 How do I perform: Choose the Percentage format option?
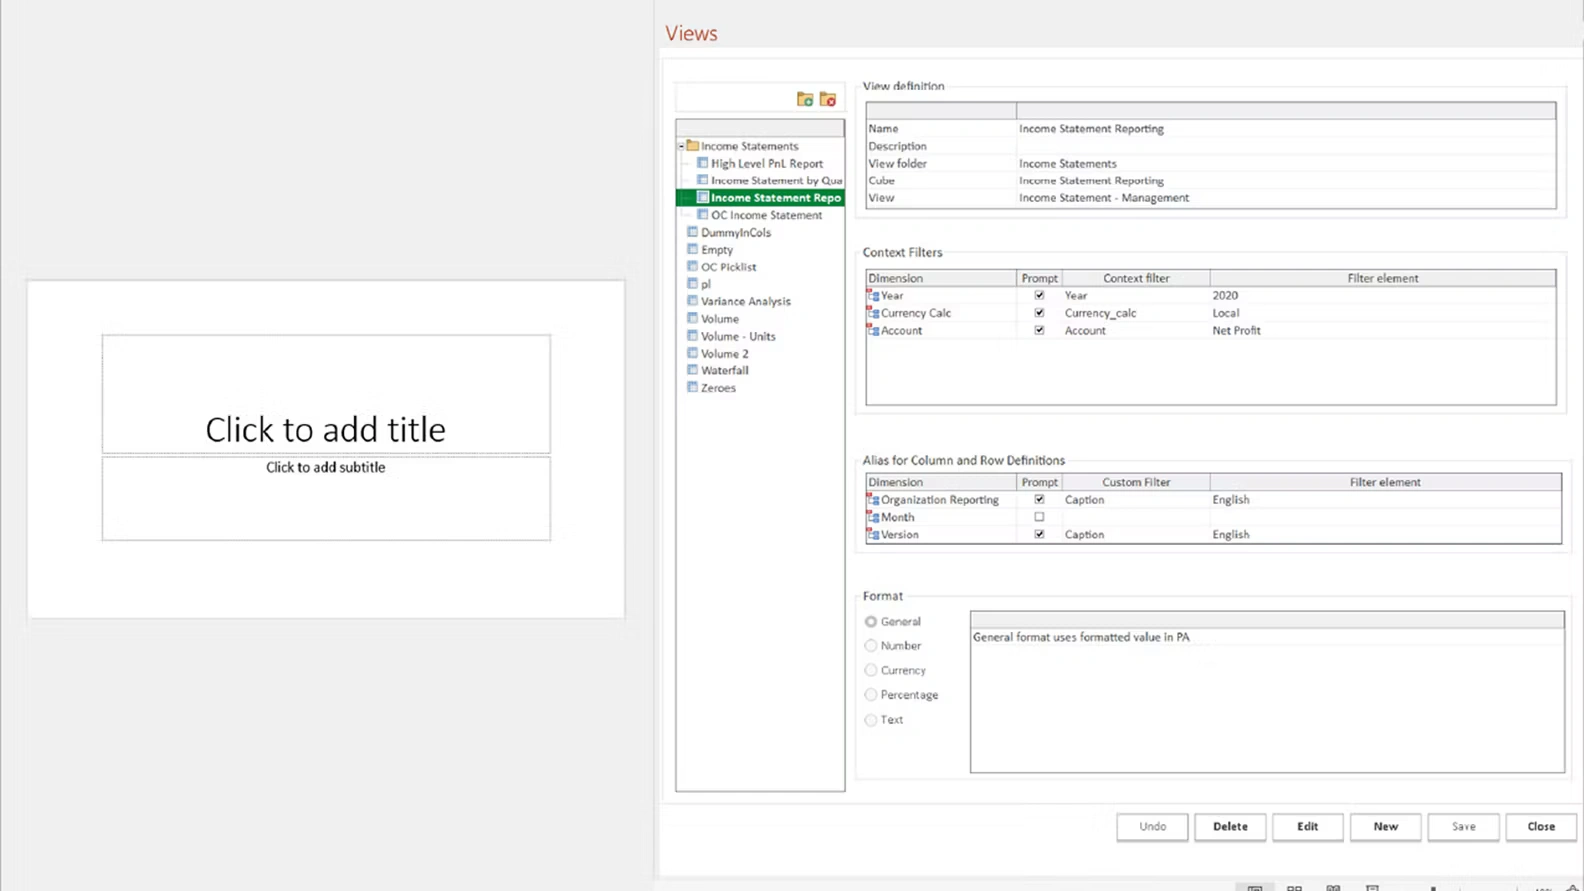871,695
